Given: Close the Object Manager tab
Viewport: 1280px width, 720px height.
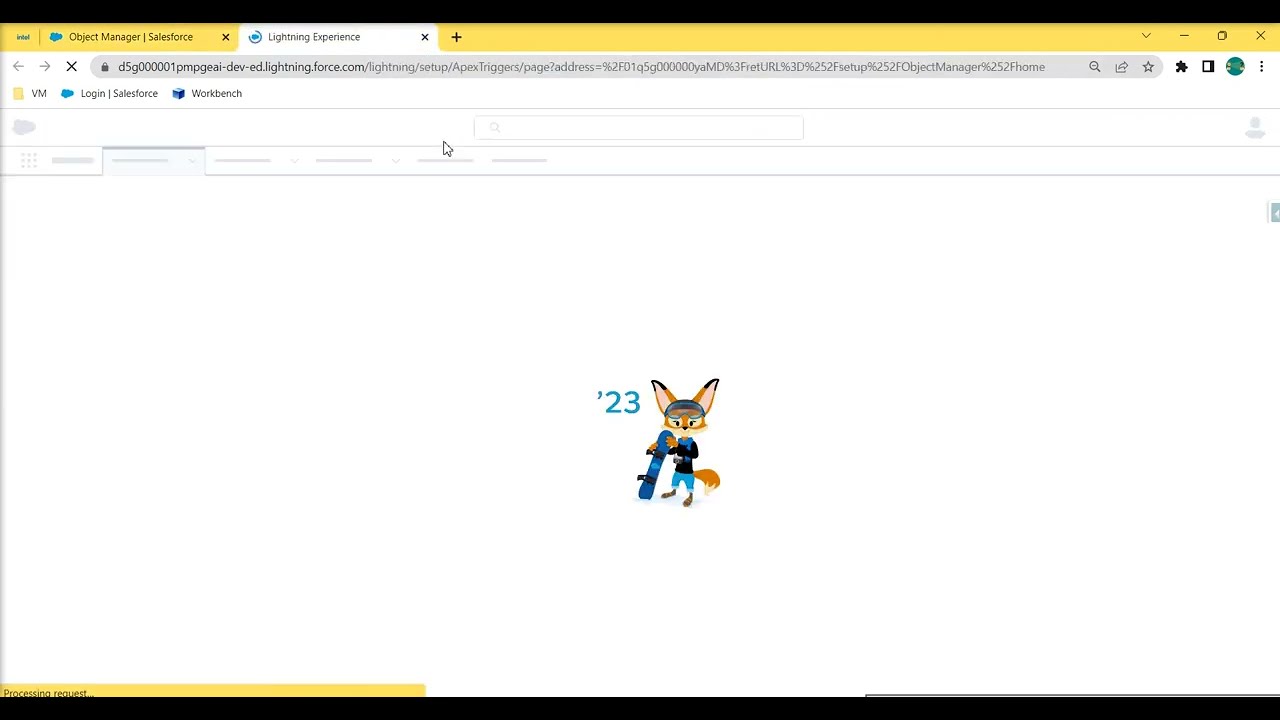Looking at the screenshot, I should click(x=225, y=37).
